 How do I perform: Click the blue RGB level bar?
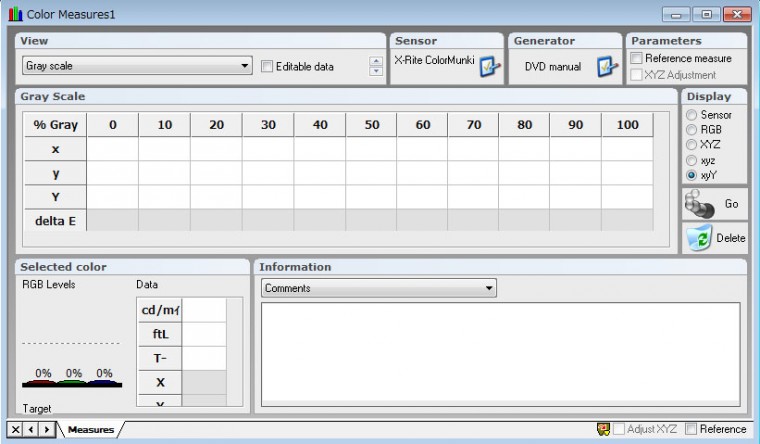(x=103, y=382)
